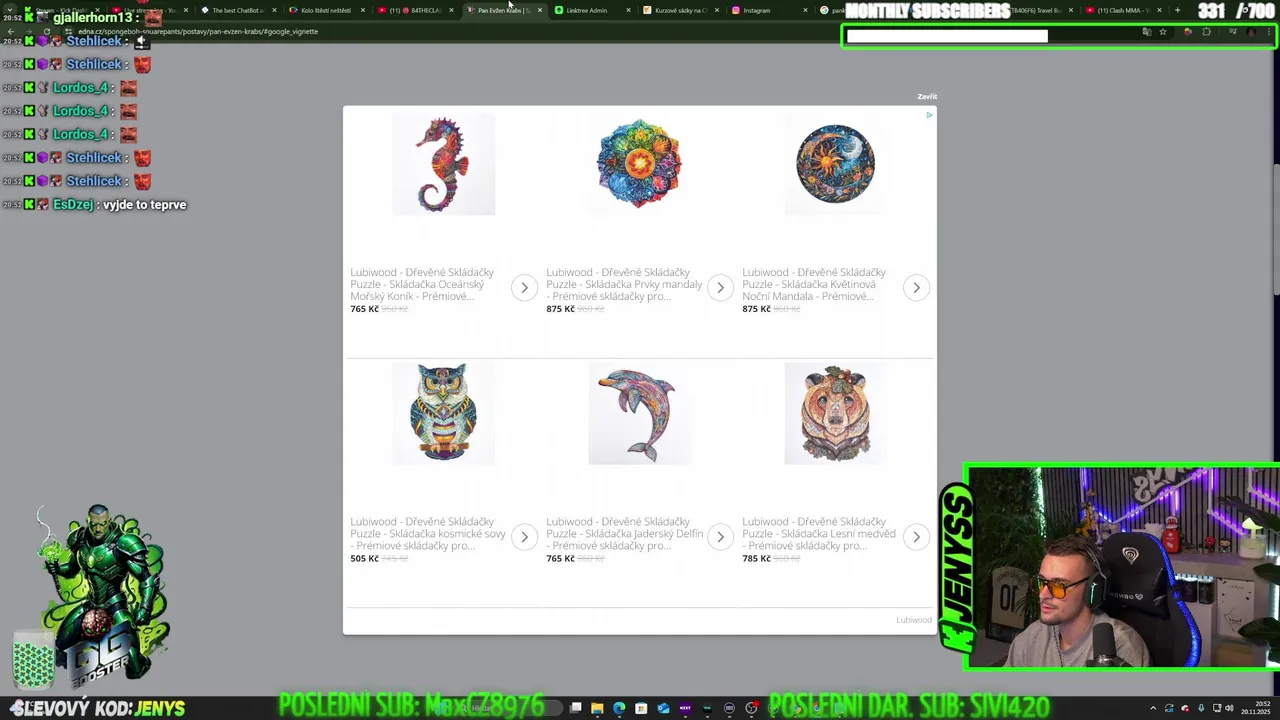Open the taskbar clock and date
1280x720 pixels.
pyautogui.click(x=1254, y=708)
